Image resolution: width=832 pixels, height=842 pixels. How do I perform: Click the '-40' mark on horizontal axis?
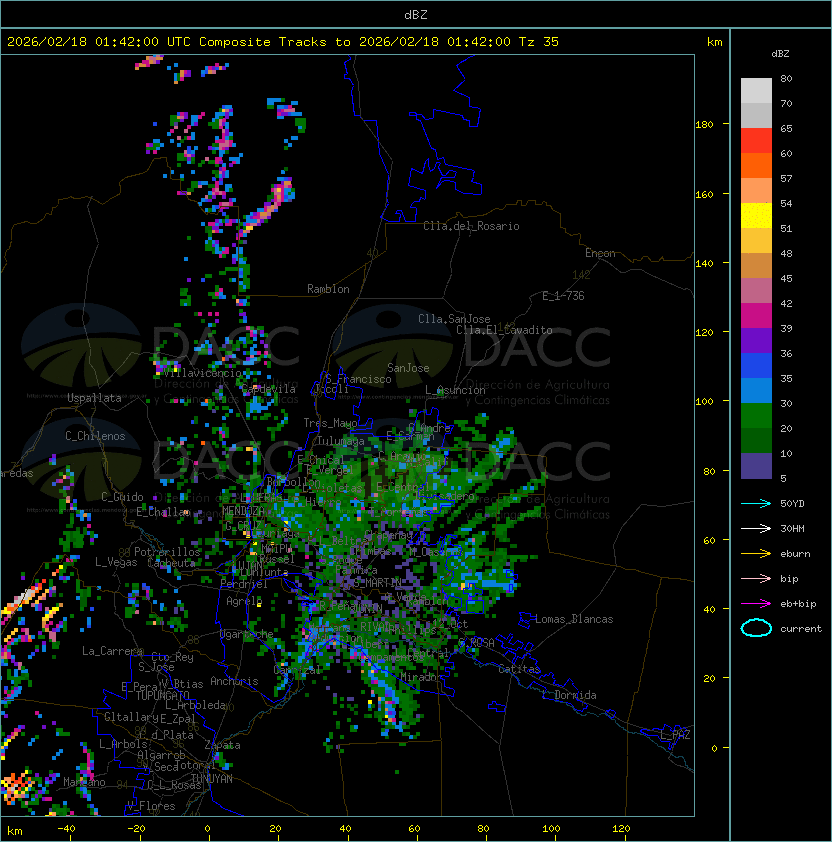tap(66, 829)
